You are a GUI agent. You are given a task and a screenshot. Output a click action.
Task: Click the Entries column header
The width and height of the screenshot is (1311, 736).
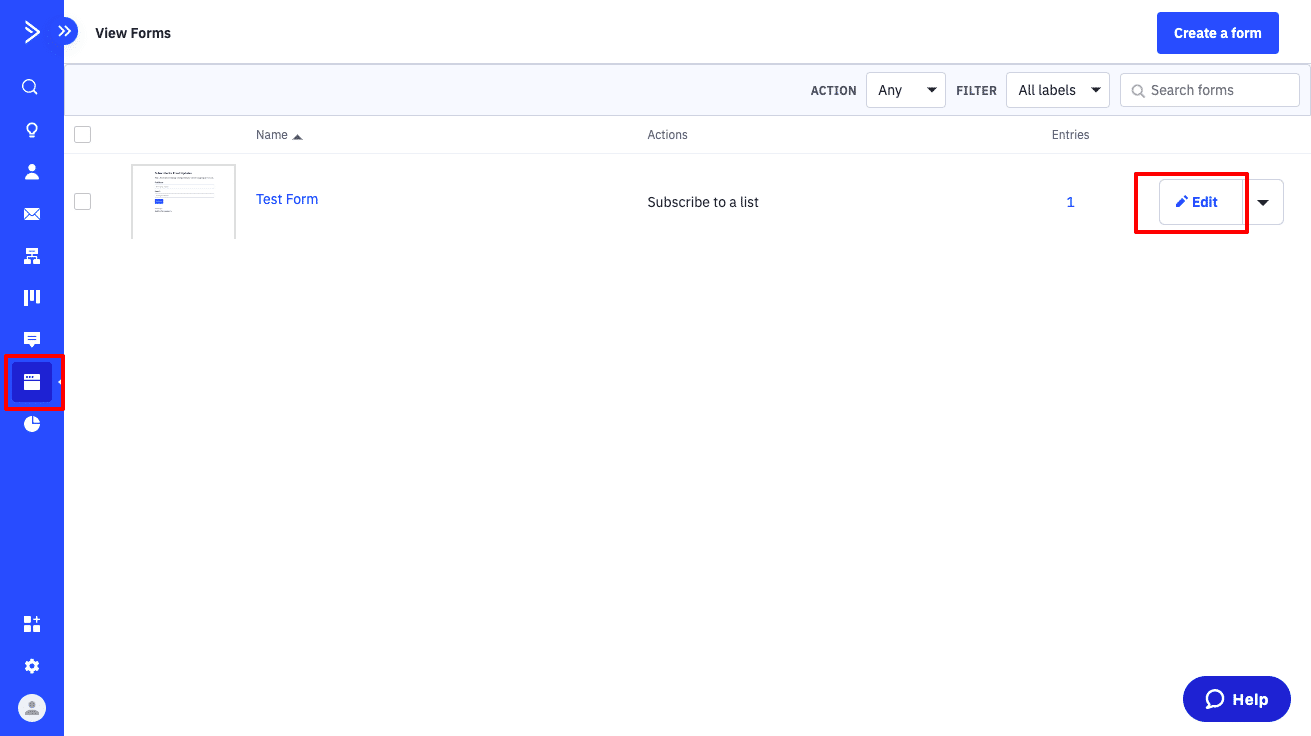coord(1070,135)
